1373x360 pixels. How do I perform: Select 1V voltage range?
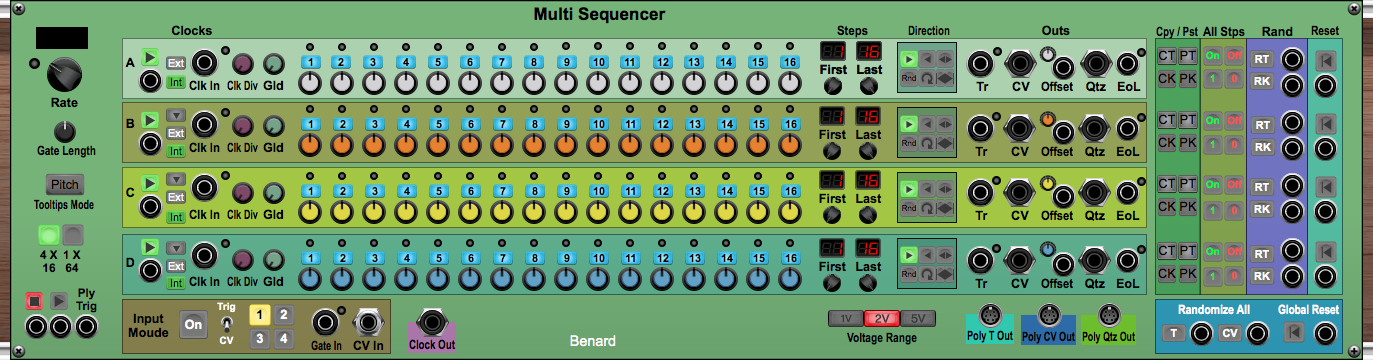pyautogui.click(x=845, y=319)
